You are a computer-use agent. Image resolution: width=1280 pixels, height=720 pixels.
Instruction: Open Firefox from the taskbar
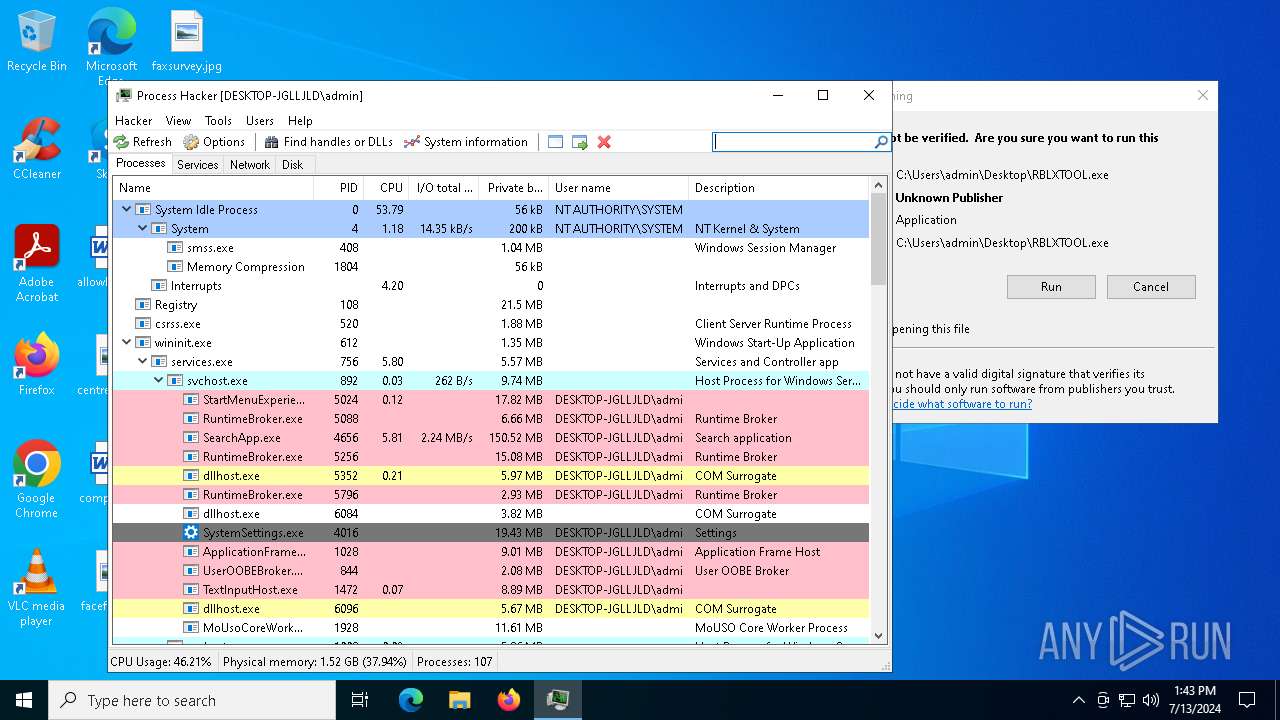point(508,700)
